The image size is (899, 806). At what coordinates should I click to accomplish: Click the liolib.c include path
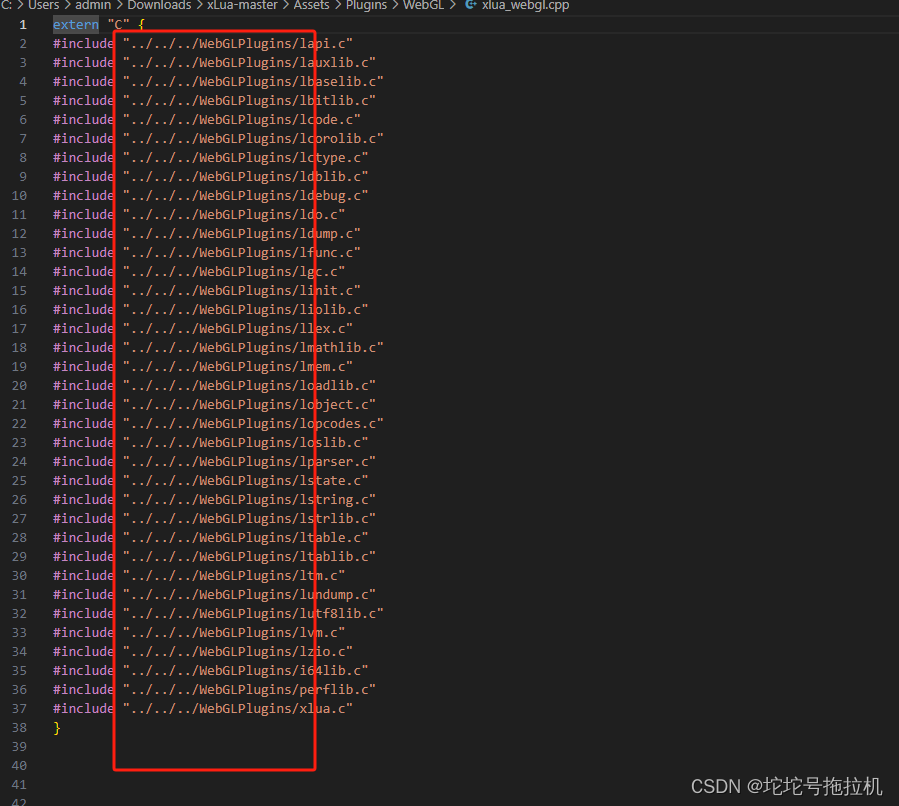coord(245,310)
